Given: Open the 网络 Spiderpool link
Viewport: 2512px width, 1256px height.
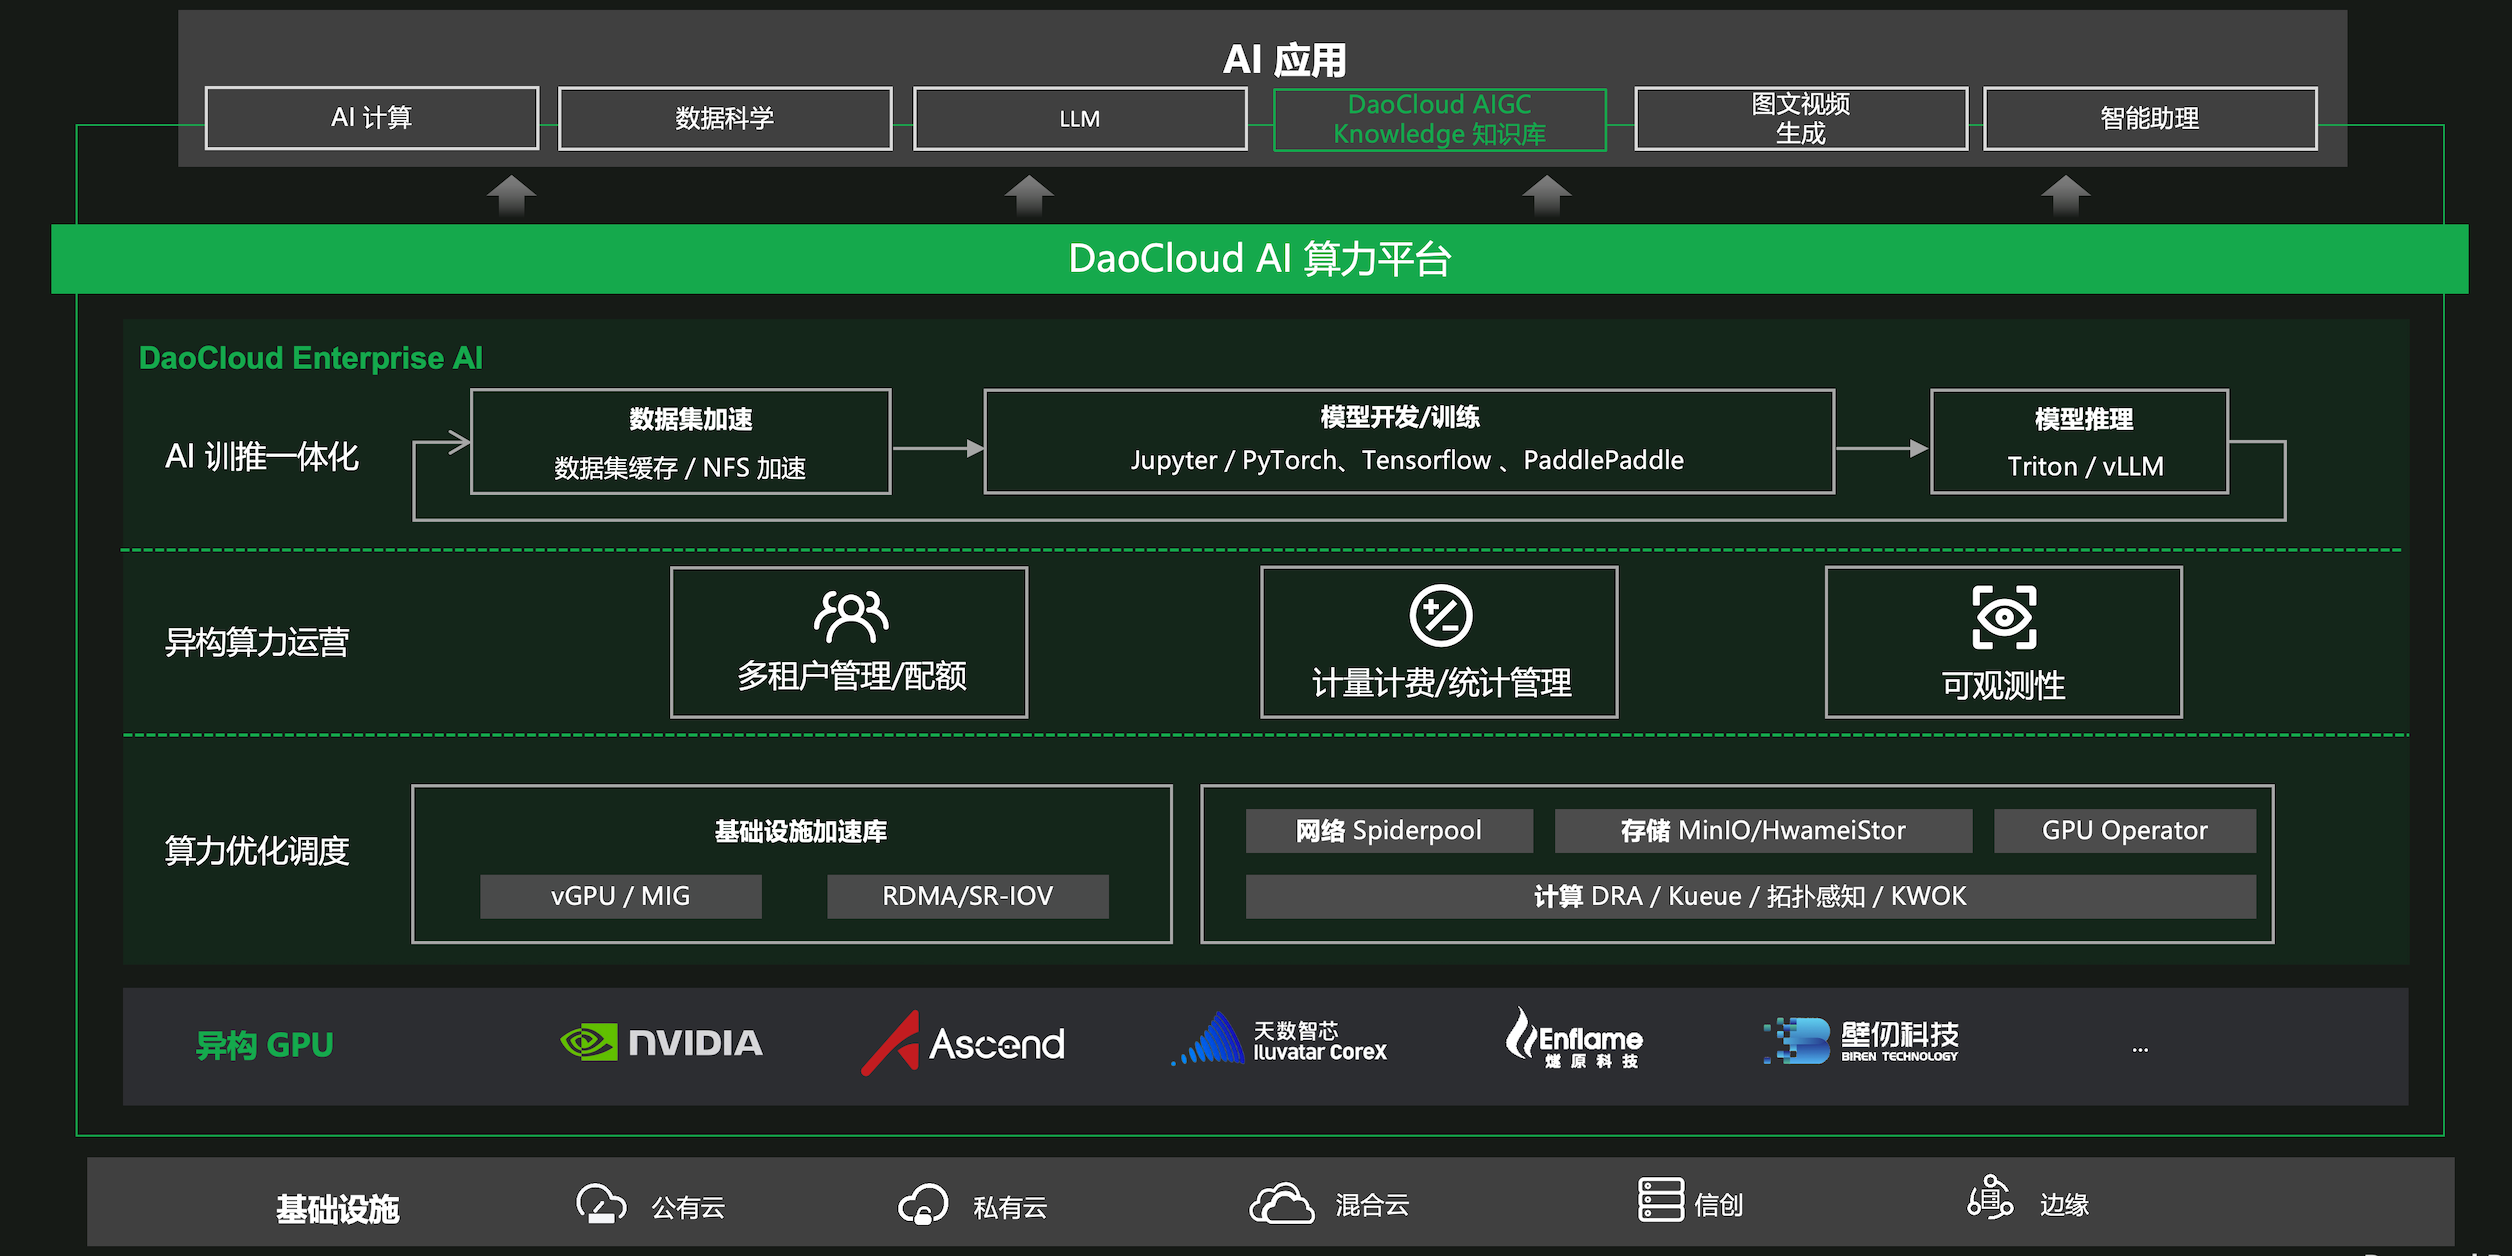Looking at the screenshot, I should click(1387, 830).
